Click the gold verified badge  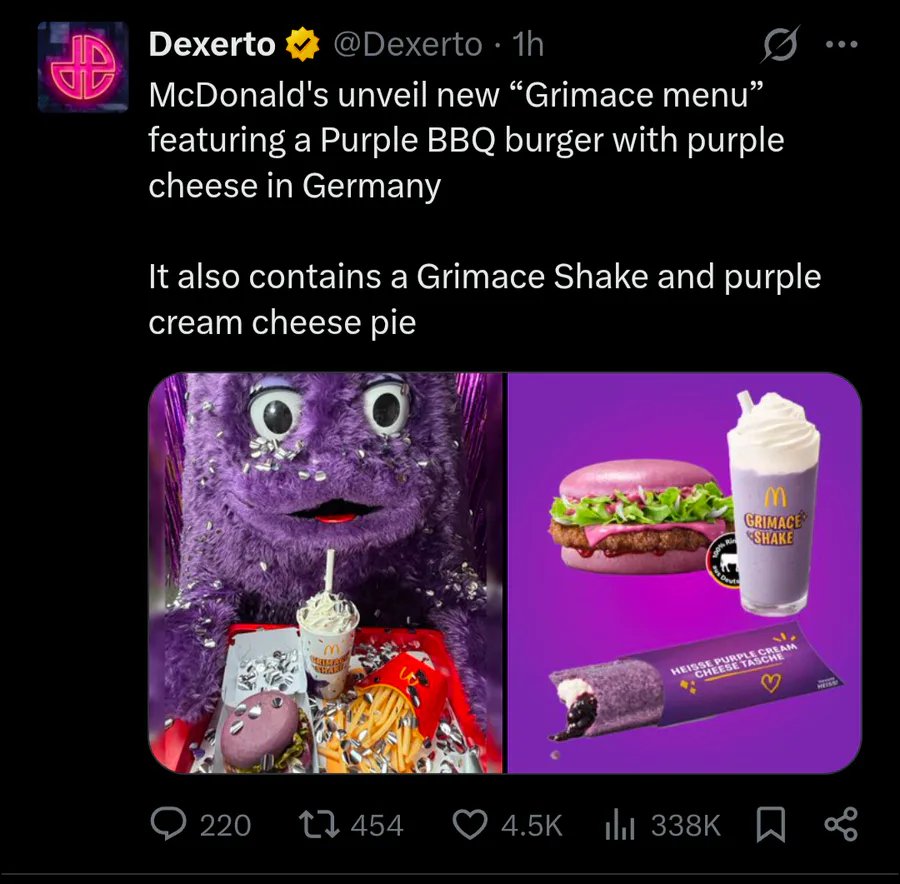303,45
